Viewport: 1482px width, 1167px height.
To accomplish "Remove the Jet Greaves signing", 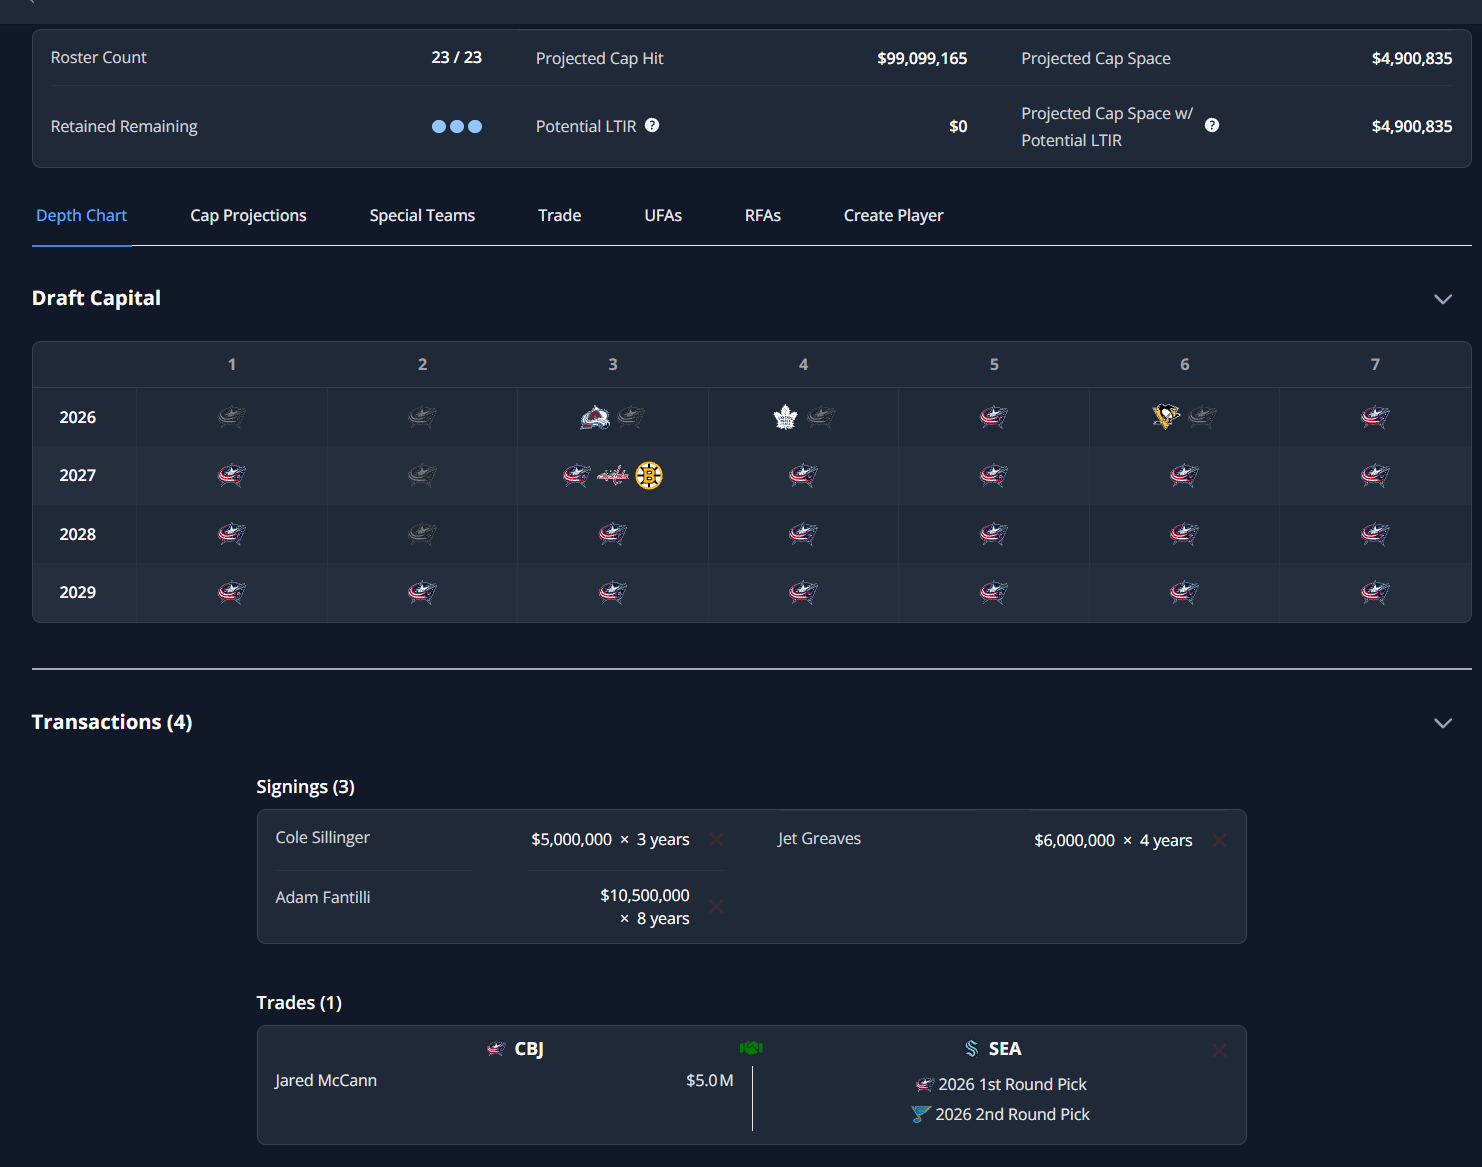I will pos(1219,840).
